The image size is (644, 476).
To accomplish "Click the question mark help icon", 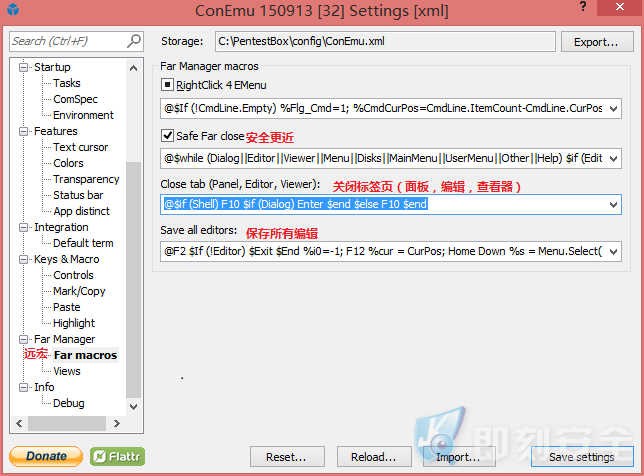I will pos(582,7).
